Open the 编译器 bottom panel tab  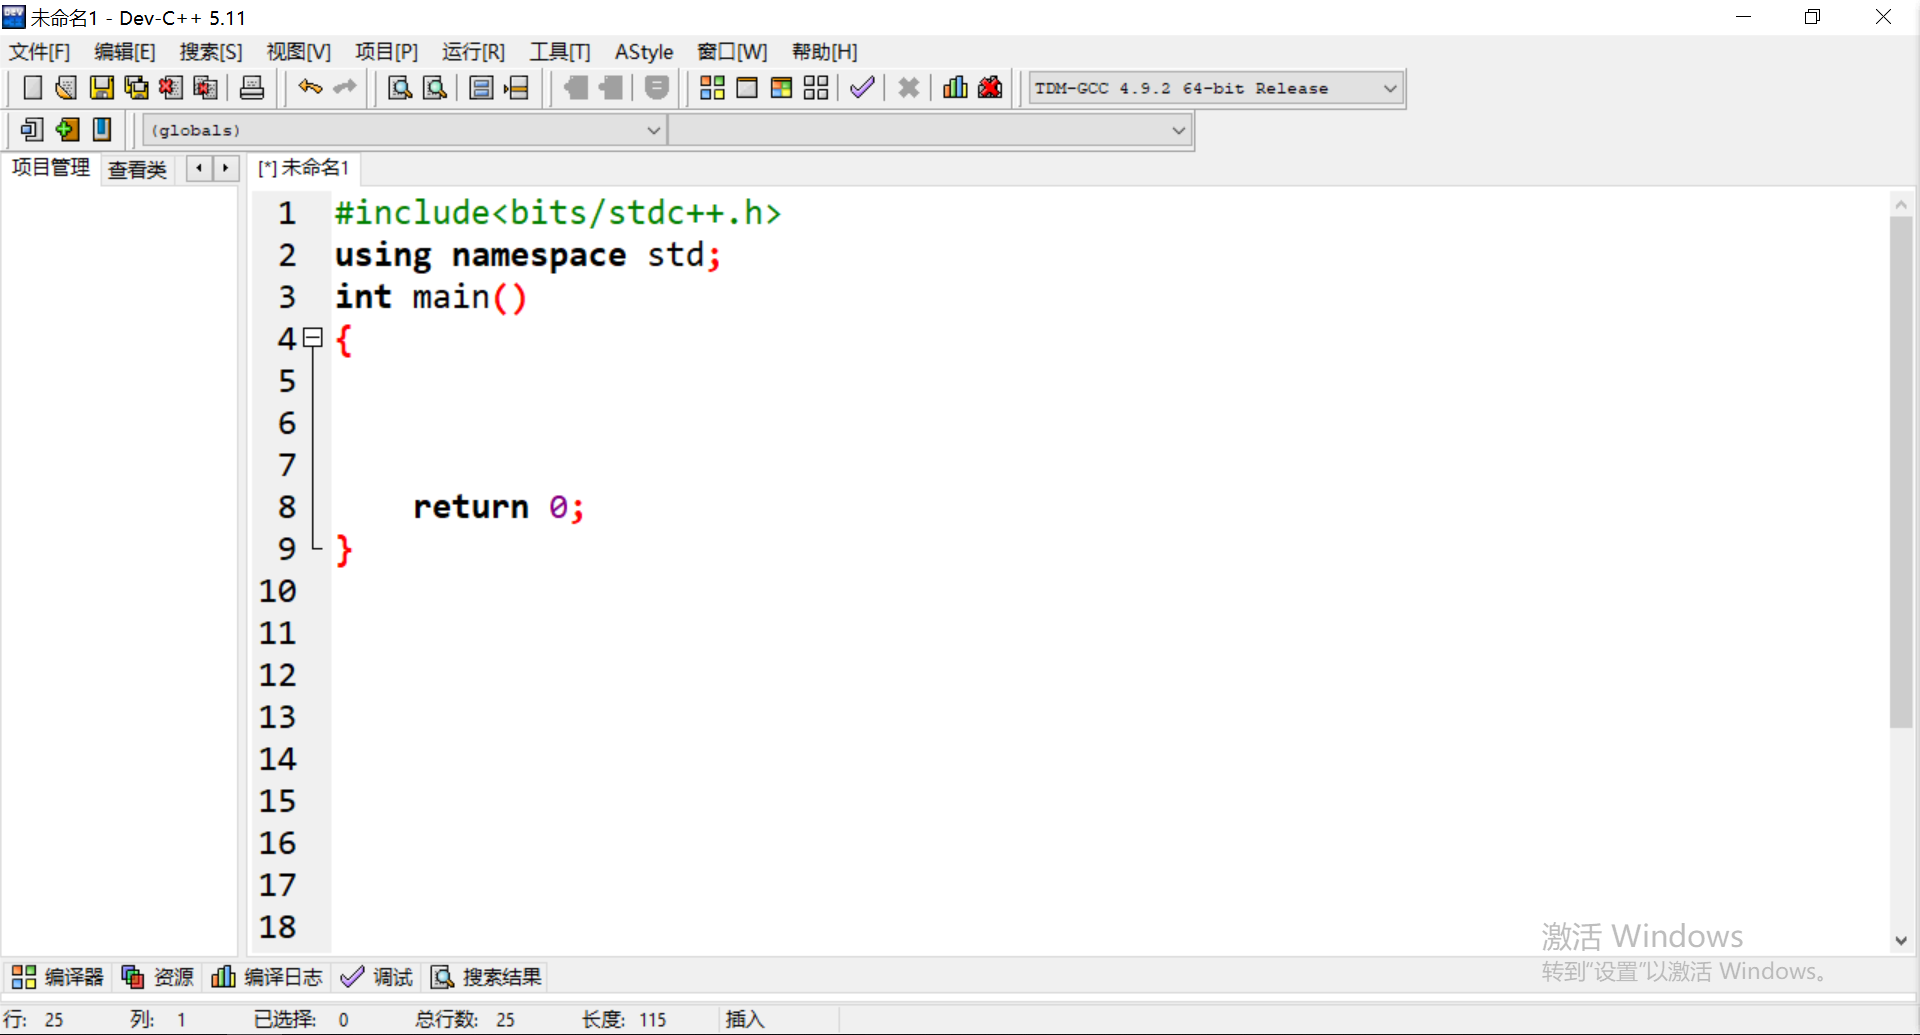pos(58,977)
